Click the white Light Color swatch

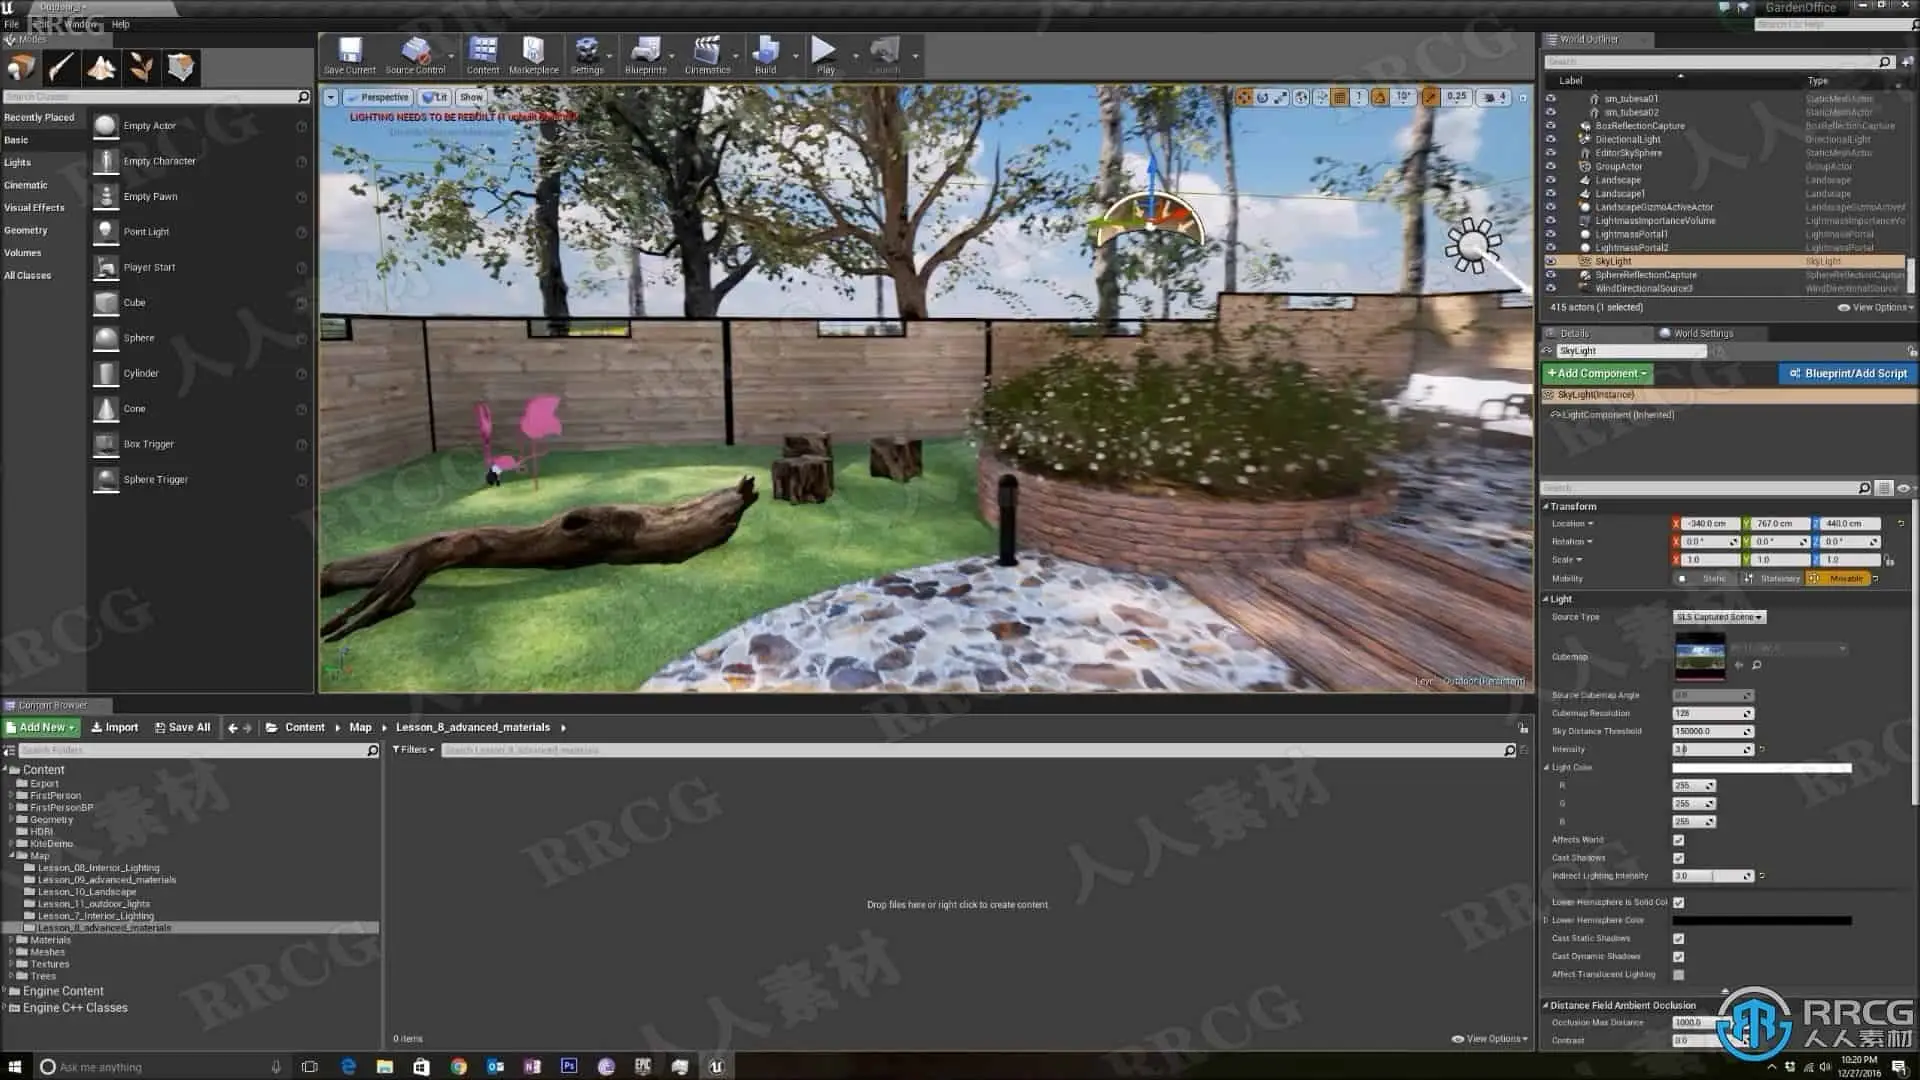pos(1761,768)
